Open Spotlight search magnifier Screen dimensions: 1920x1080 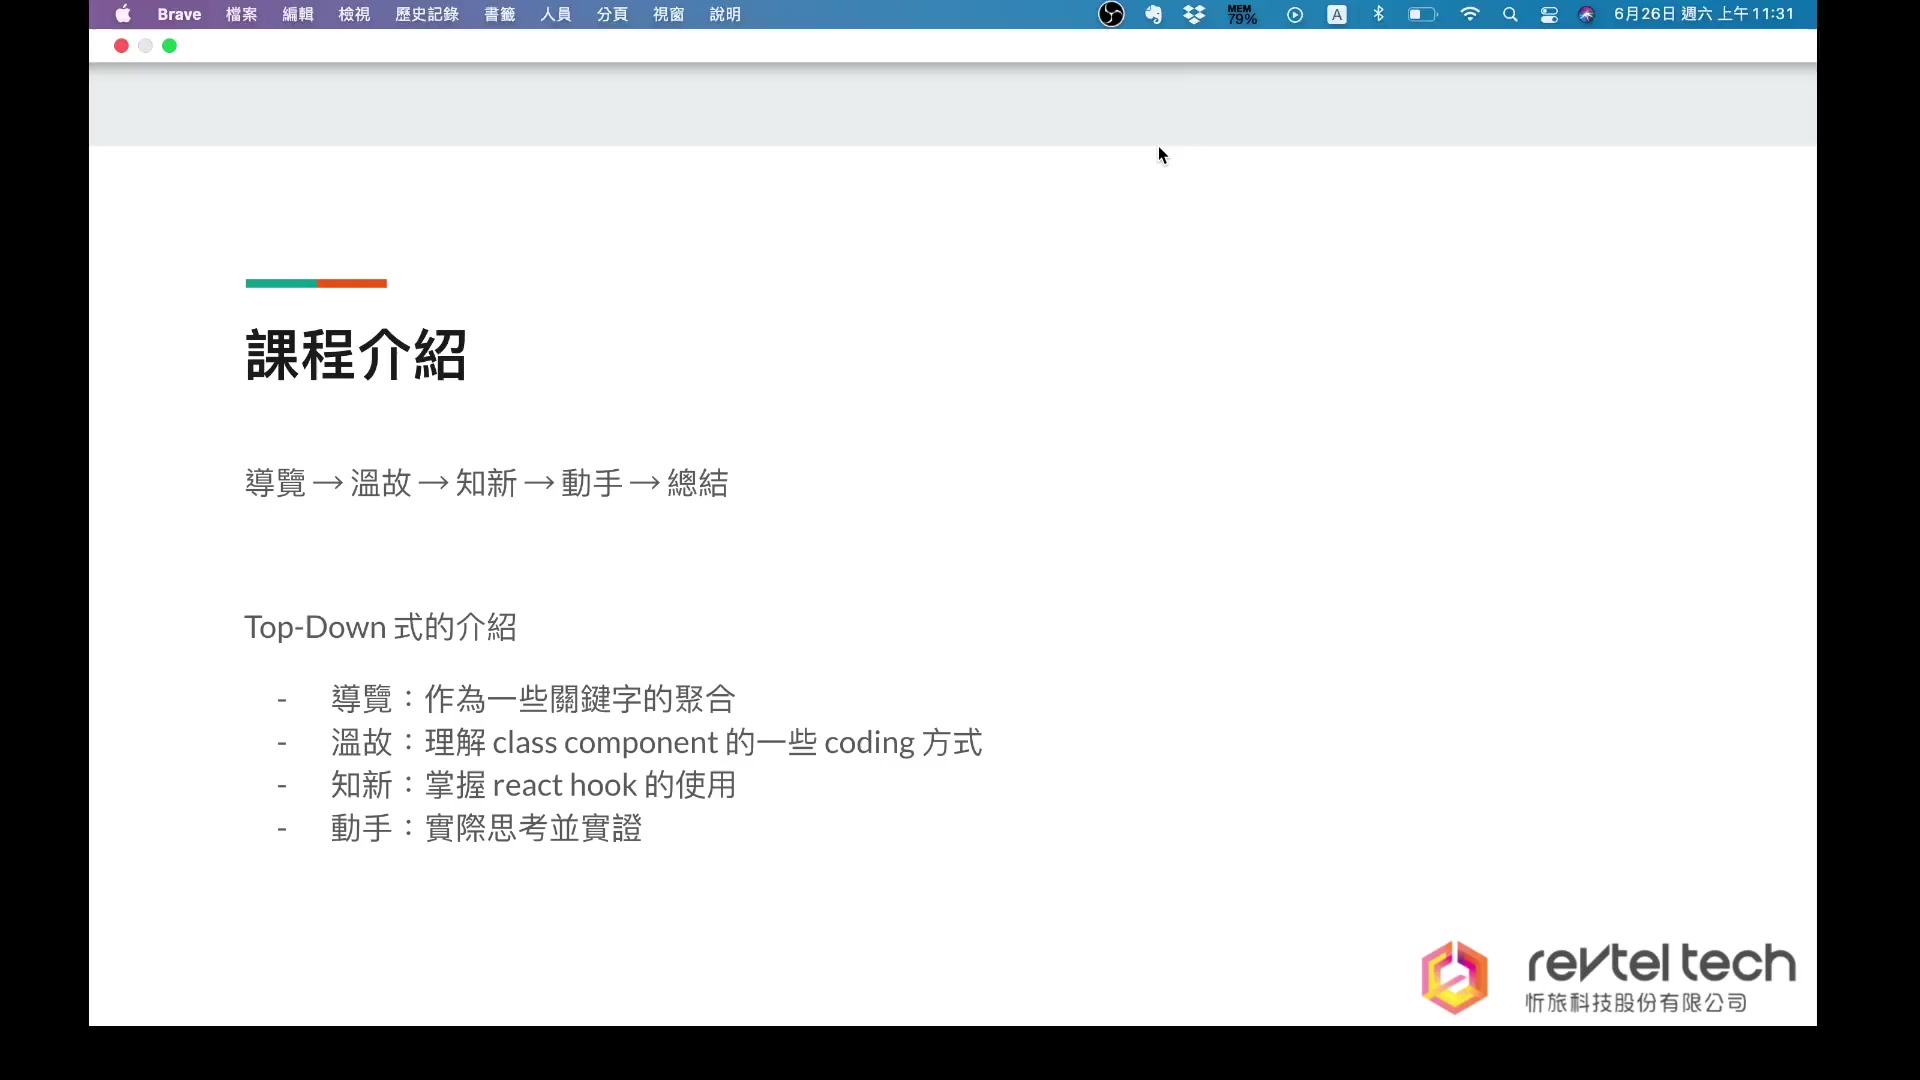(x=1510, y=14)
